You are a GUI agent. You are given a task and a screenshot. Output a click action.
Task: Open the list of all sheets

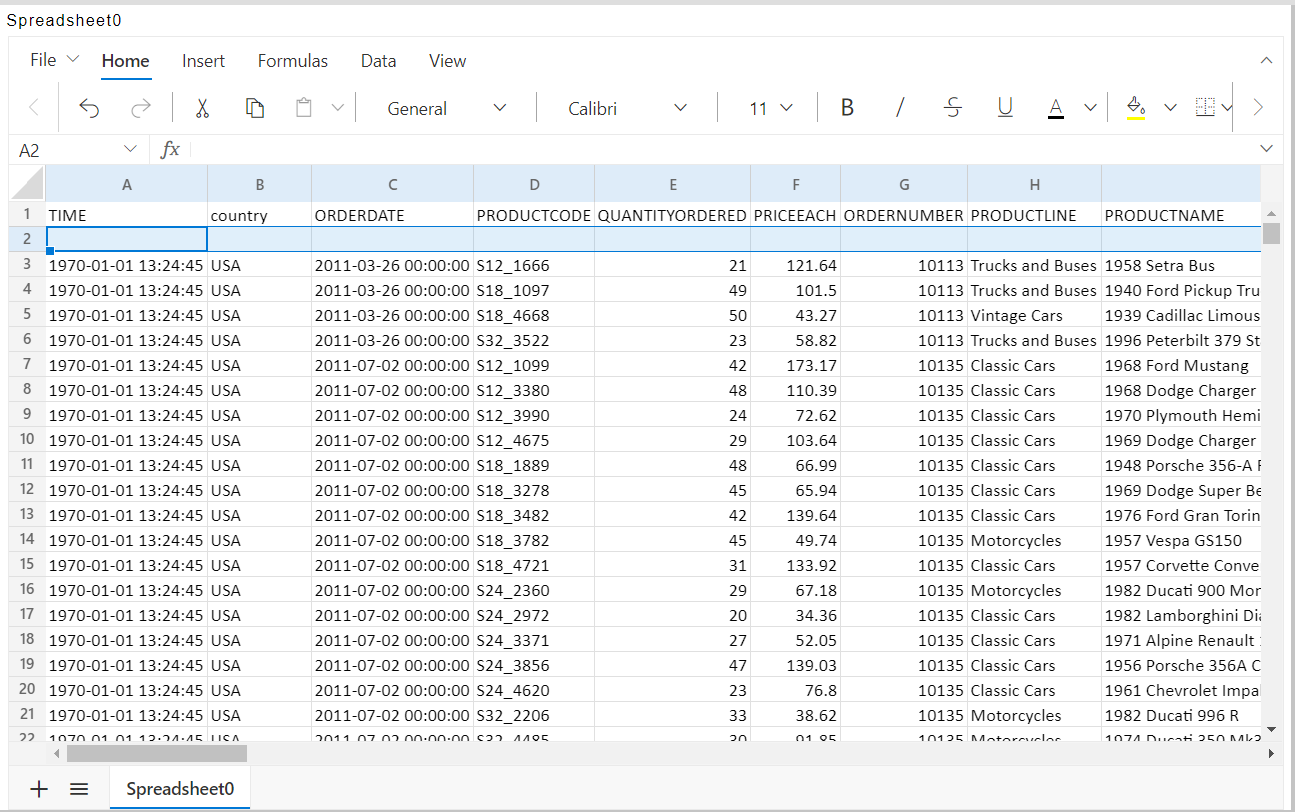[79, 789]
